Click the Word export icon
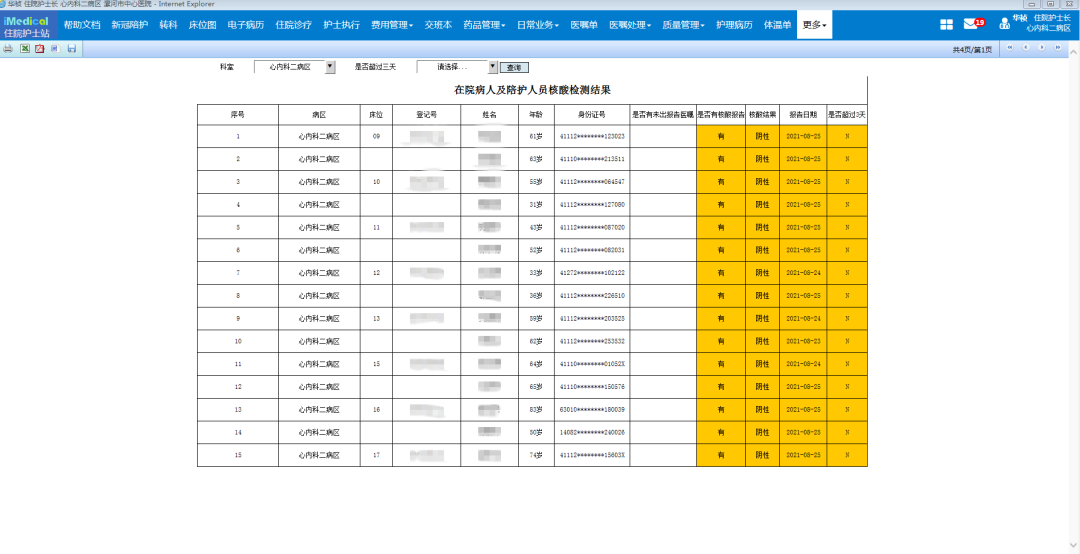Screen dimensions: 1080x554 coord(55,48)
